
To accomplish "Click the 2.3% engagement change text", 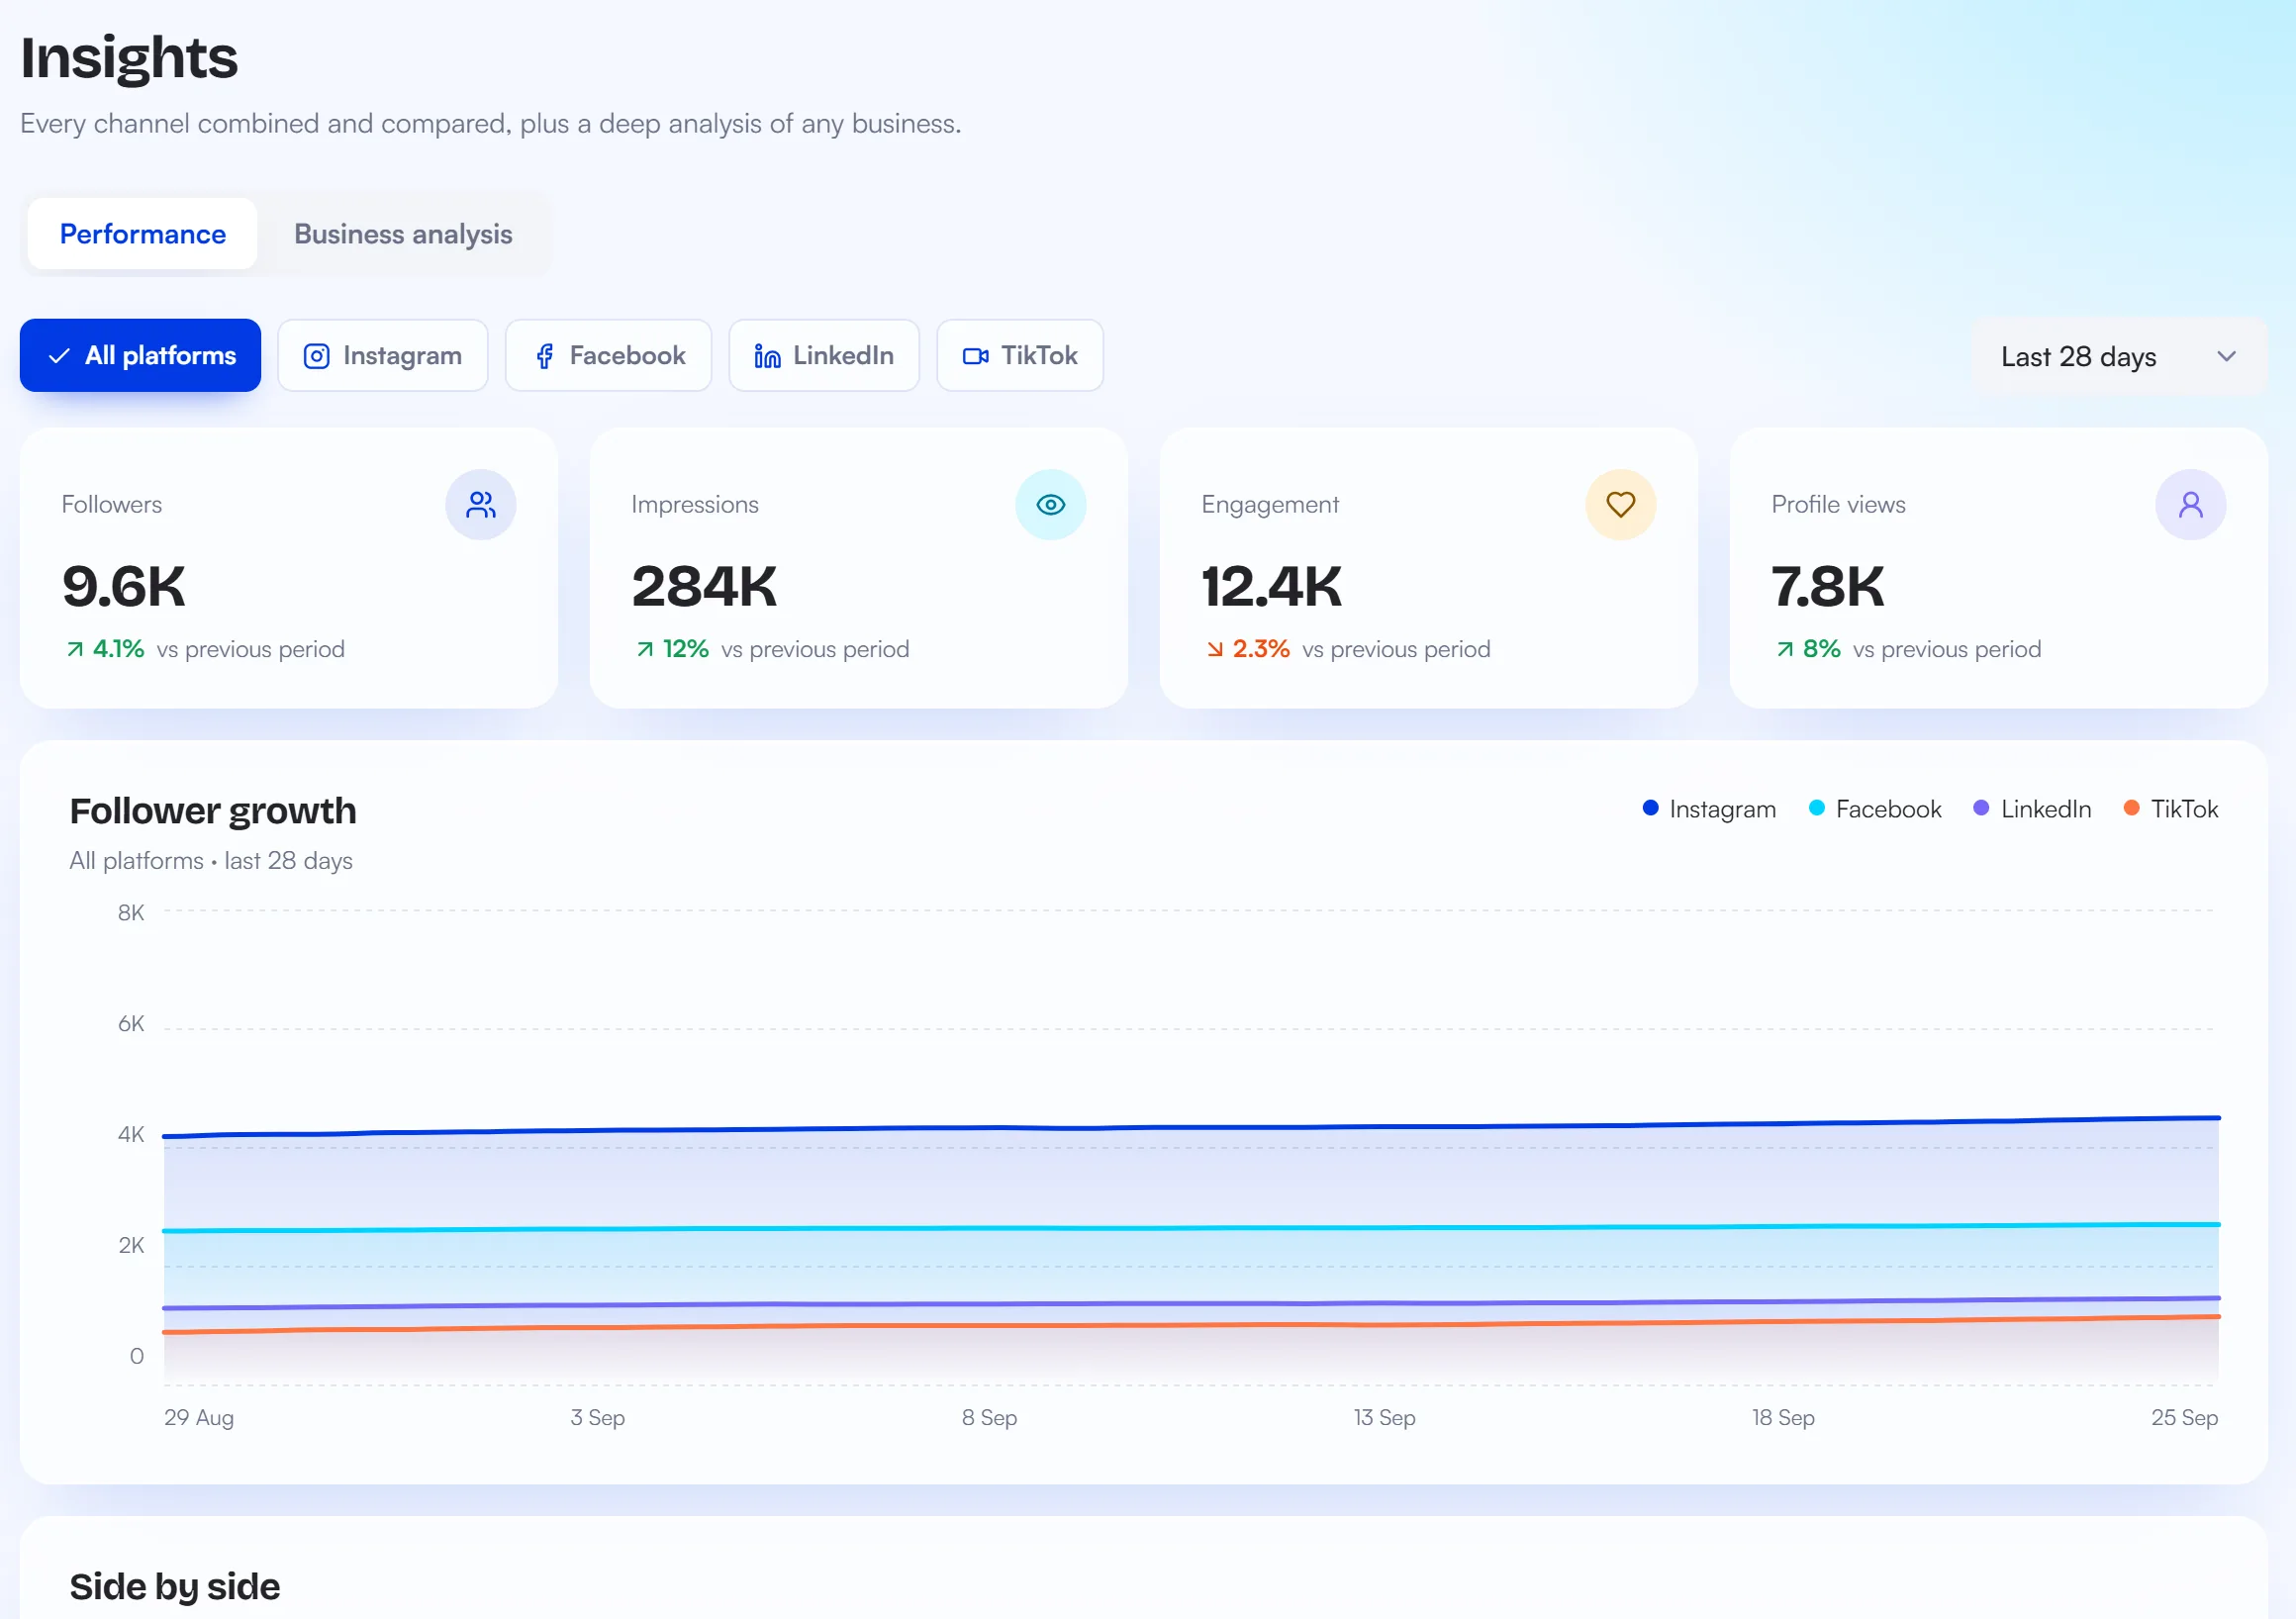I will point(1261,649).
